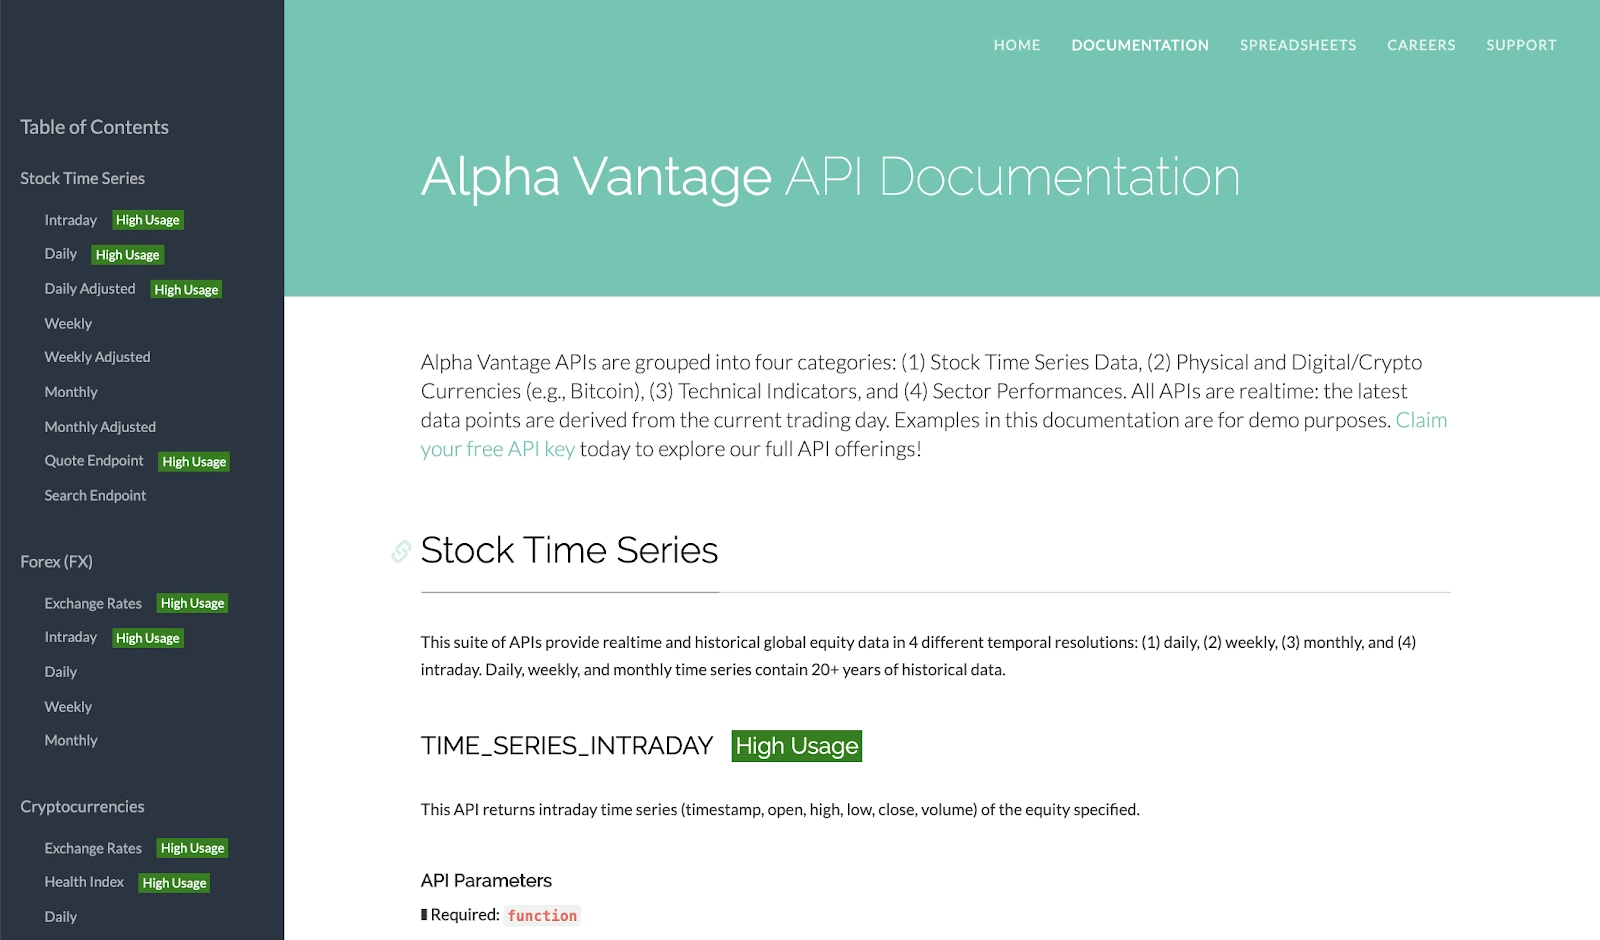Jump to the Health Index entry

84,882
